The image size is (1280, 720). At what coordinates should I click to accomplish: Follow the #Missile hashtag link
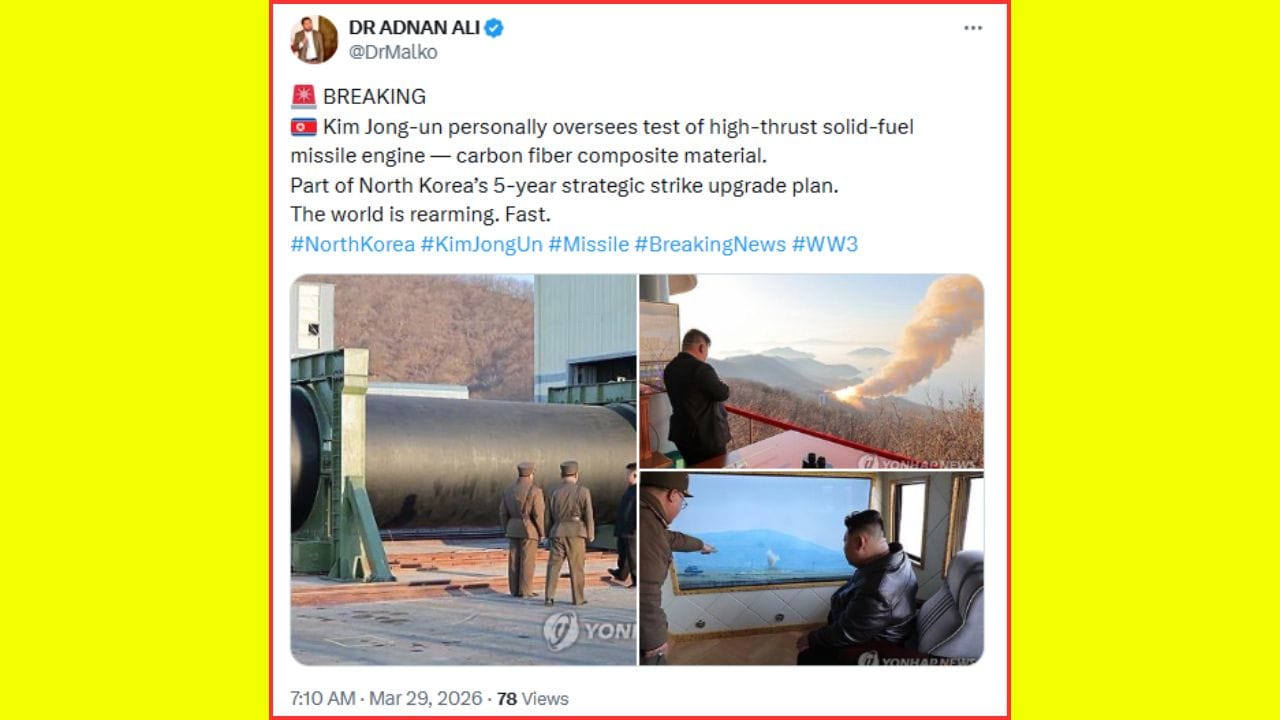(589, 244)
